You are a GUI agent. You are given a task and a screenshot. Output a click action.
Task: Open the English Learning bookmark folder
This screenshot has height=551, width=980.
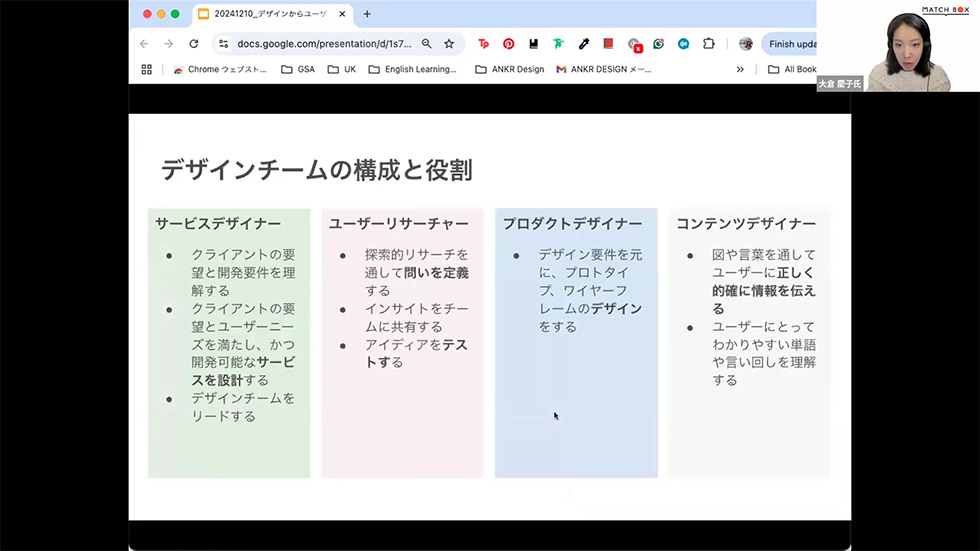tap(412, 69)
